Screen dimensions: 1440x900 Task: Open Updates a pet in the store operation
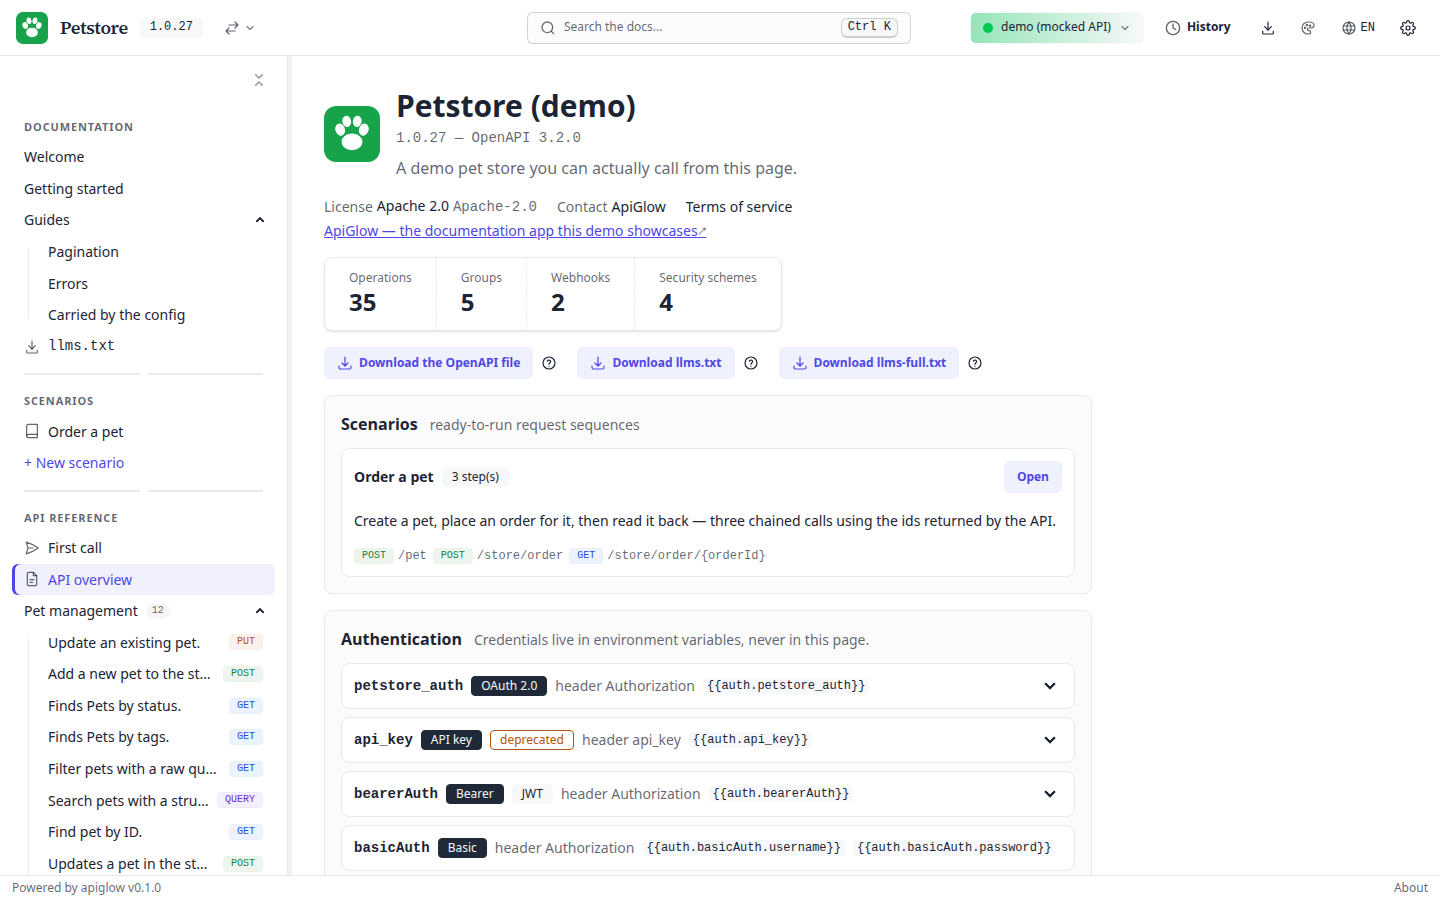(155, 864)
